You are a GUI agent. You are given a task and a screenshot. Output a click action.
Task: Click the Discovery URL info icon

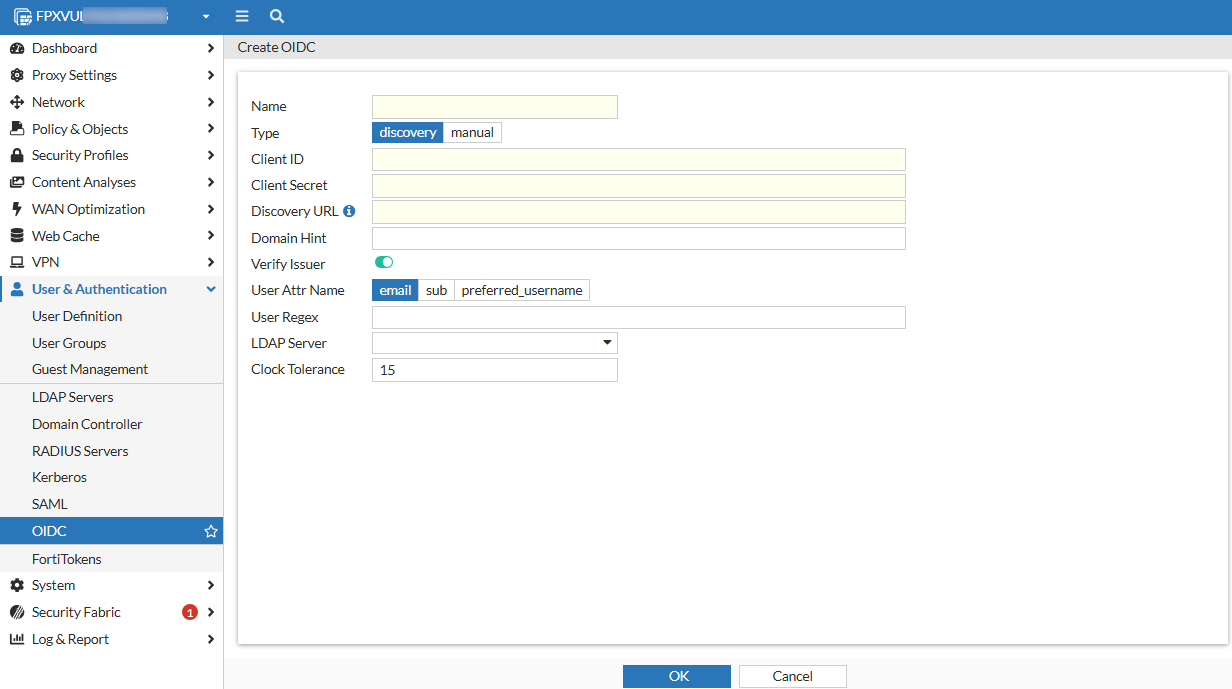coord(349,211)
